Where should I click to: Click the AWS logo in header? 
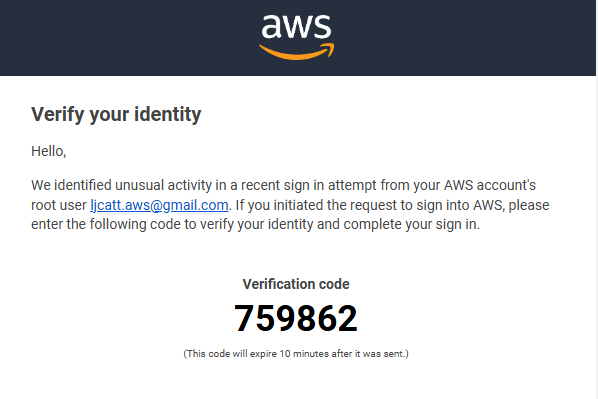[296, 37]
